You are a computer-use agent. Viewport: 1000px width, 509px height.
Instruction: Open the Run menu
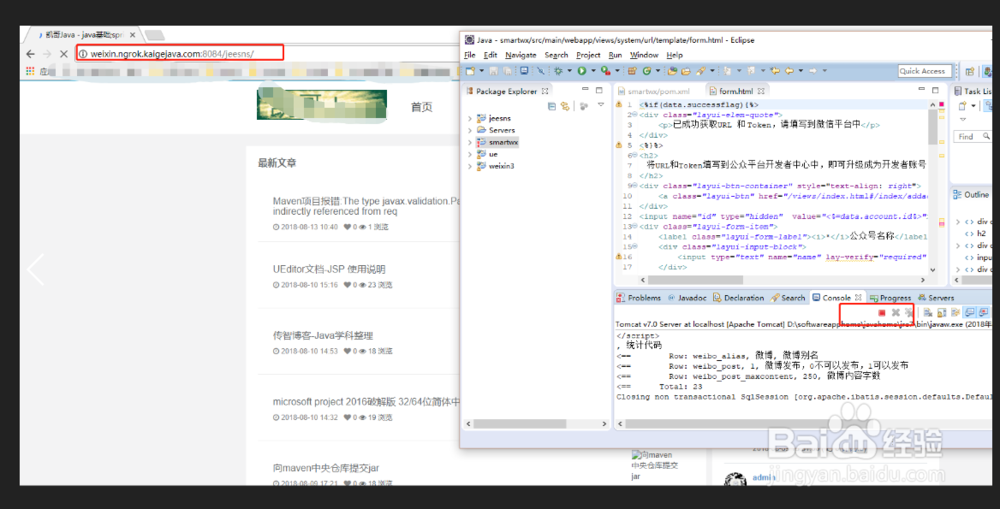(x=615, y=55)
